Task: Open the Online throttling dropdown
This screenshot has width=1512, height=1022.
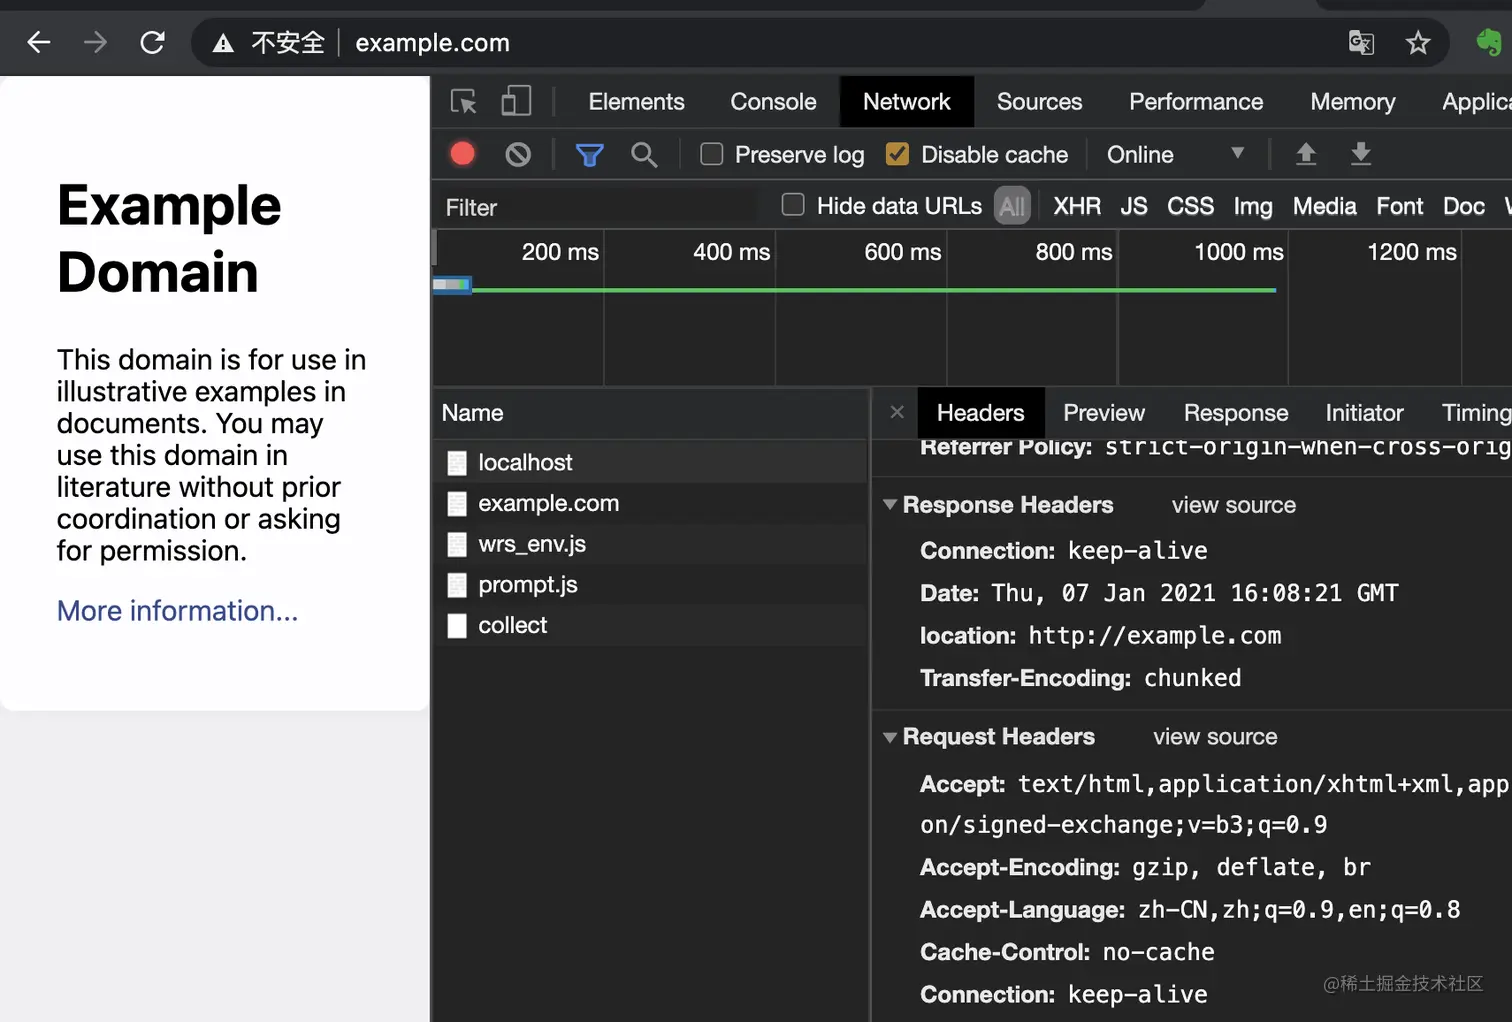Action: click(1176, 154)
